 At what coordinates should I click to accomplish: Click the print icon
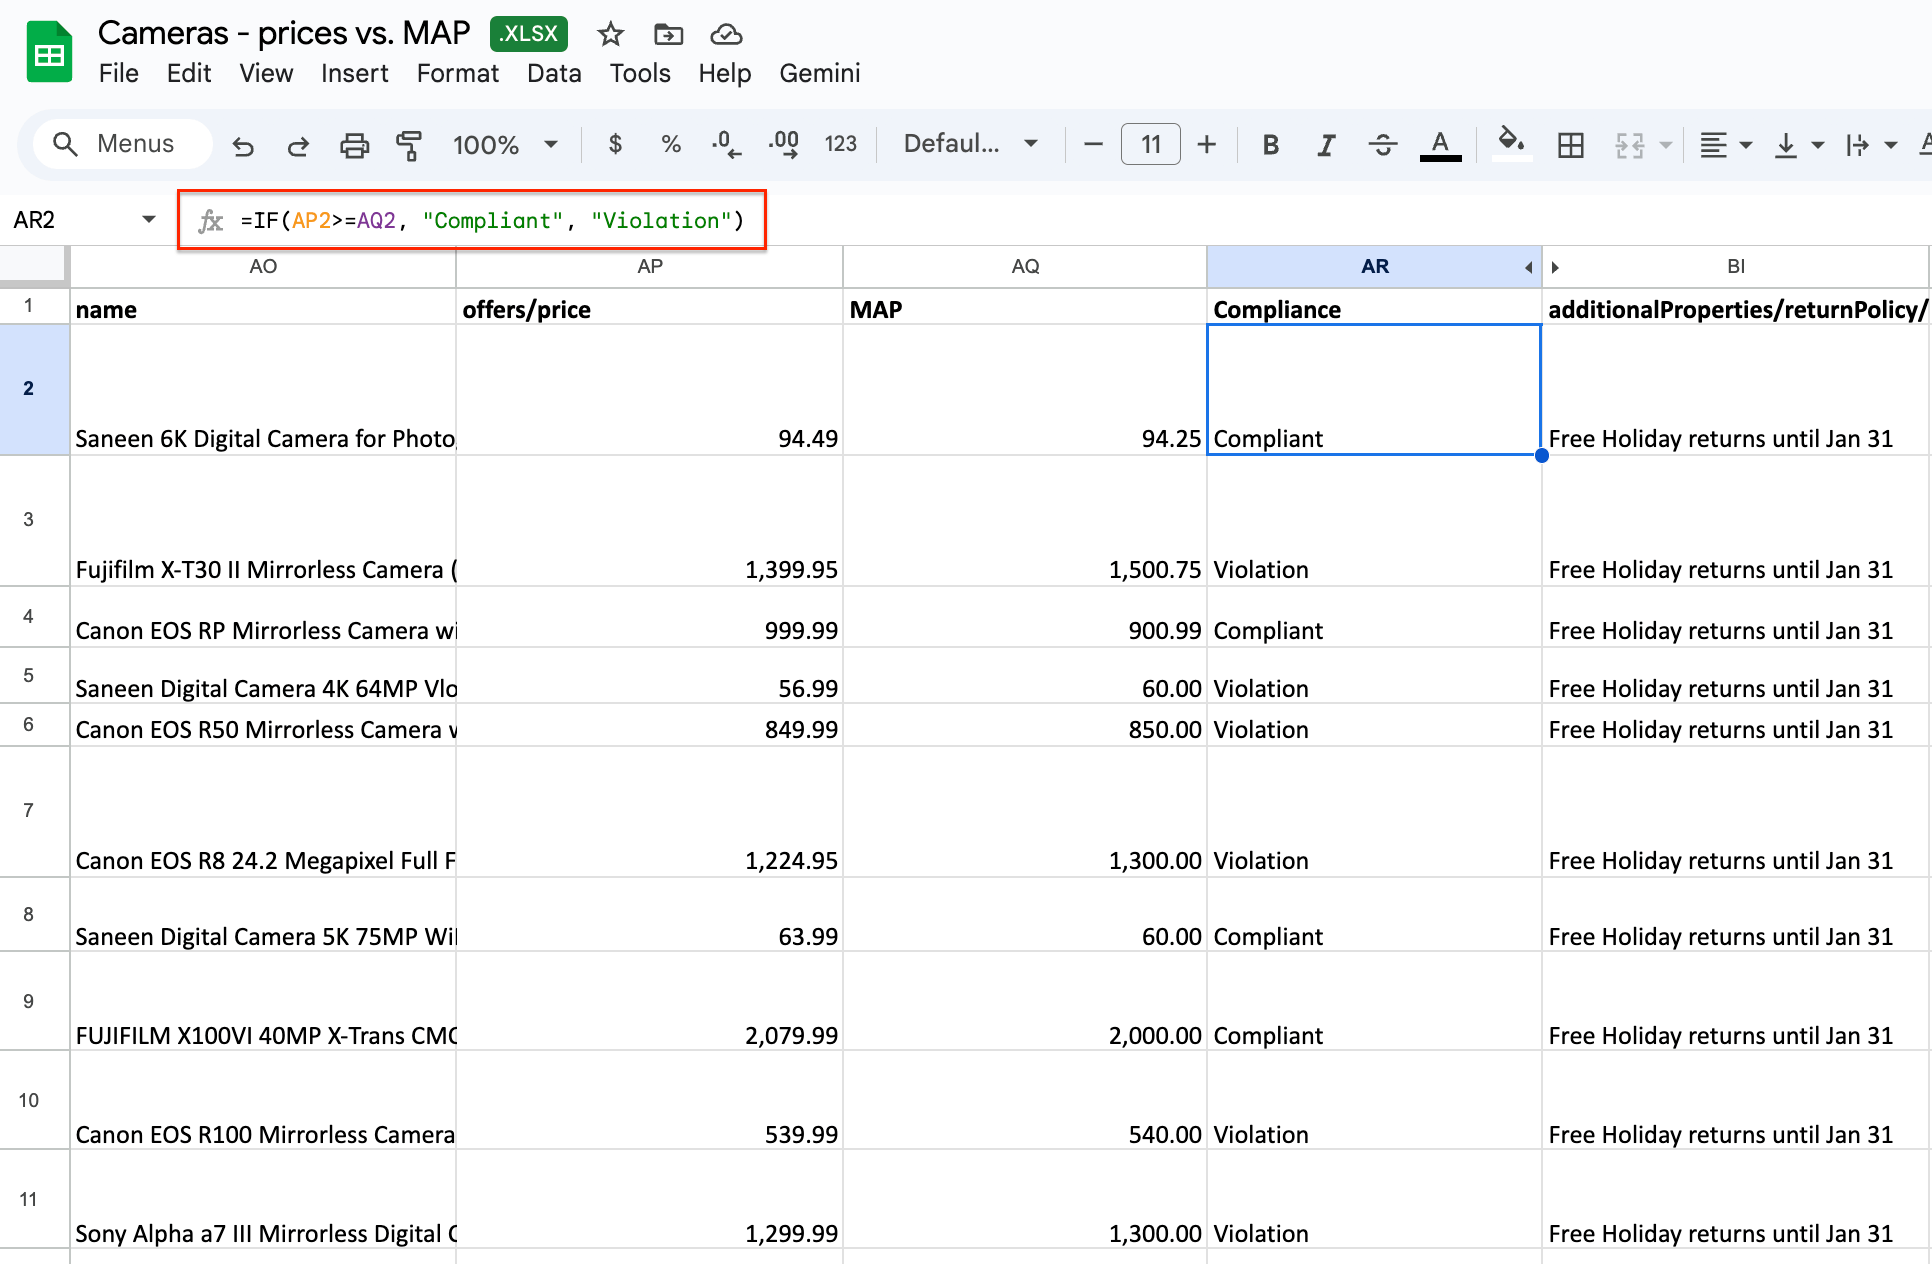coord(354,146)
